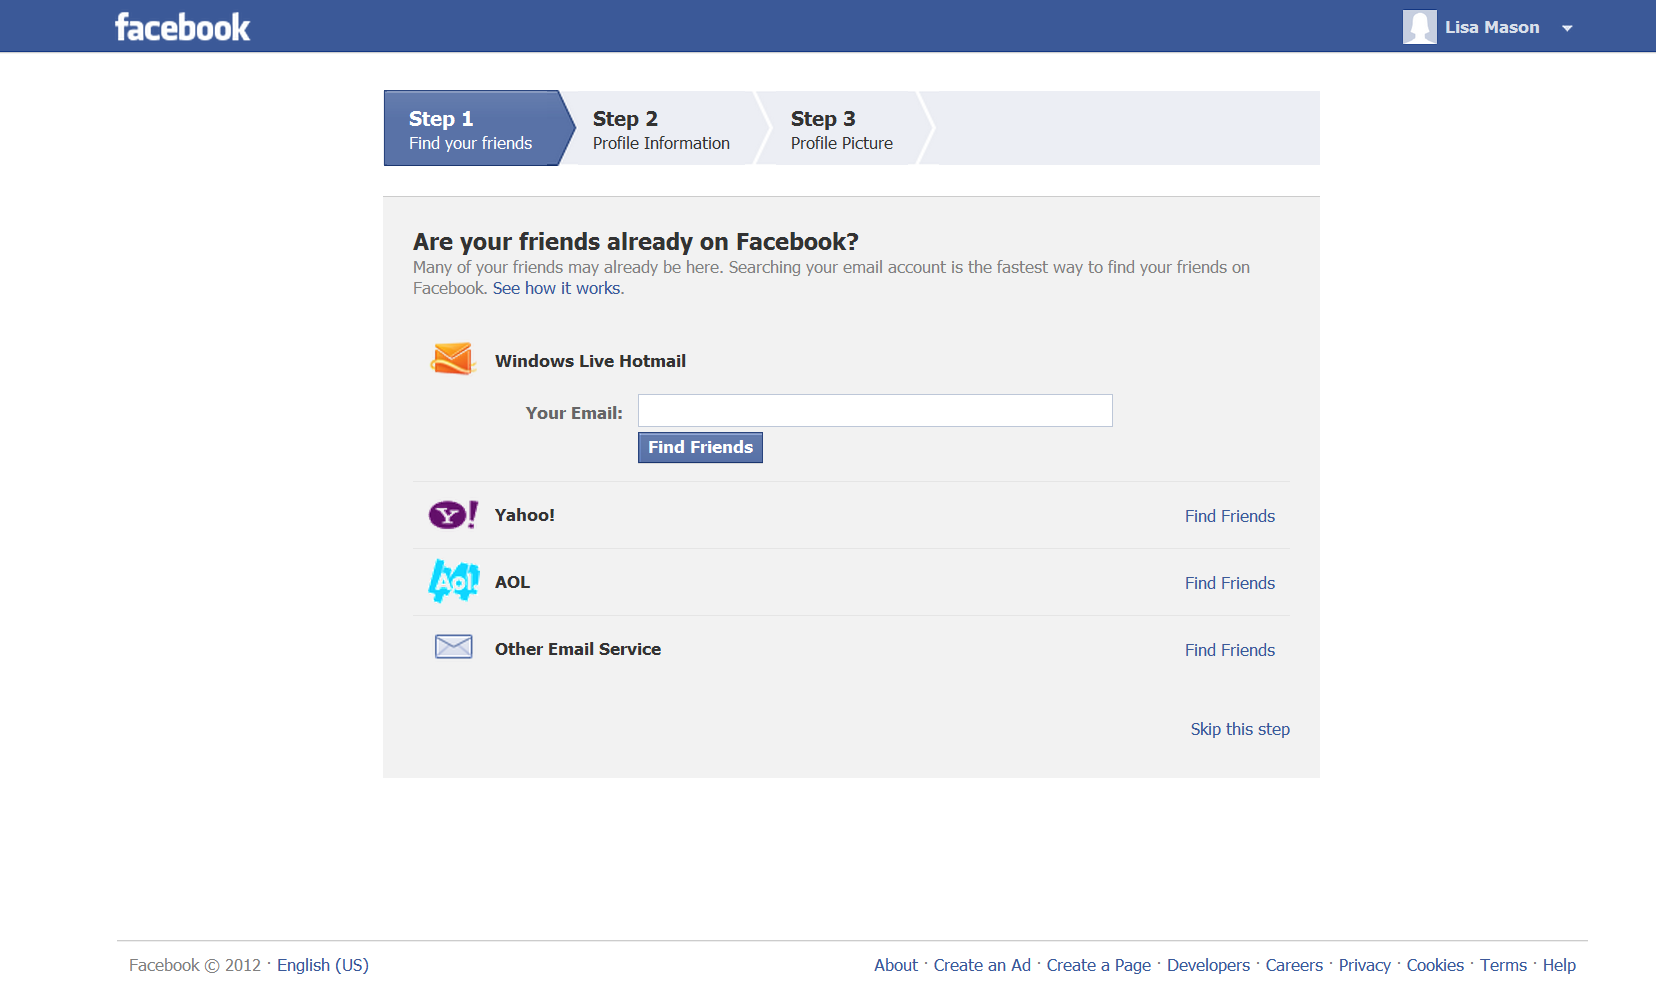The height and width of the screenshot is (989, 1656).
Task: Open the account dropdown arrow
Action: click(x=1567, y=28)
